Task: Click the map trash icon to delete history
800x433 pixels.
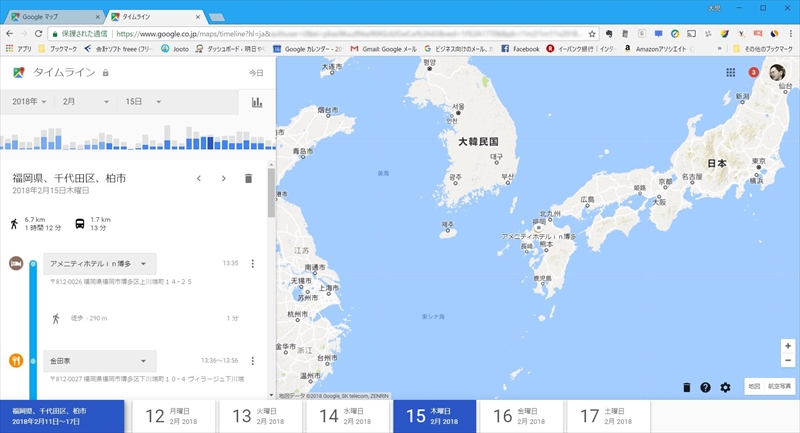Action: point(687,388)
